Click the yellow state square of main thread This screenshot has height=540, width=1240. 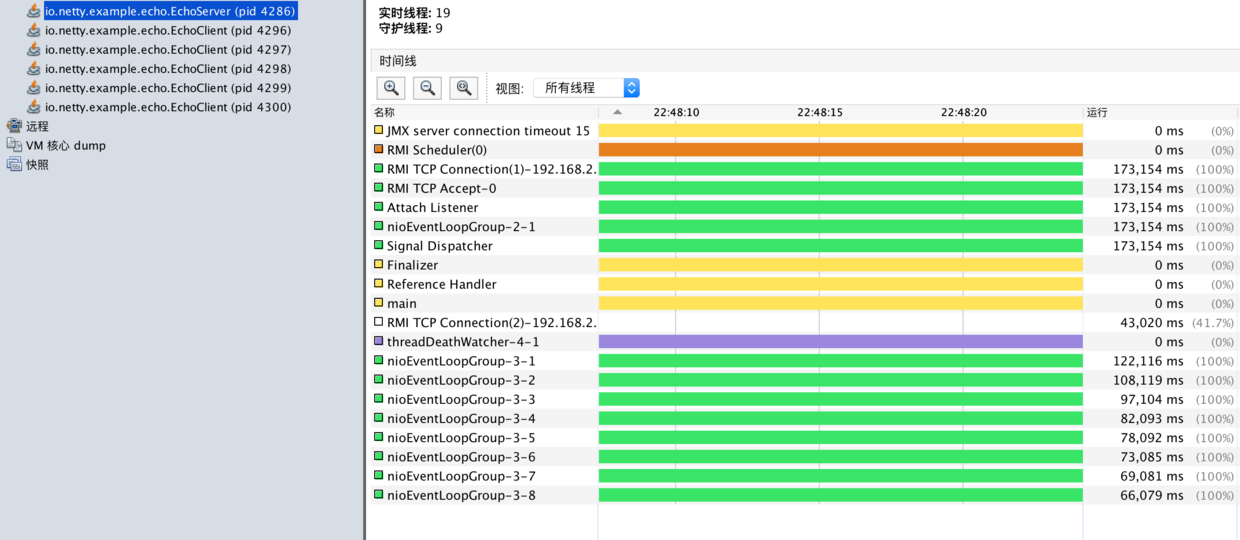pyautogui.click(x=378, y=302)
